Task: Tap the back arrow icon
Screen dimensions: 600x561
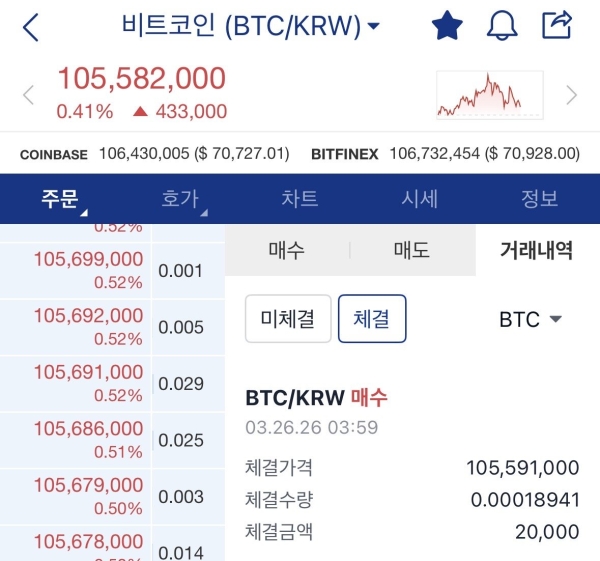Action: [31, 27]
